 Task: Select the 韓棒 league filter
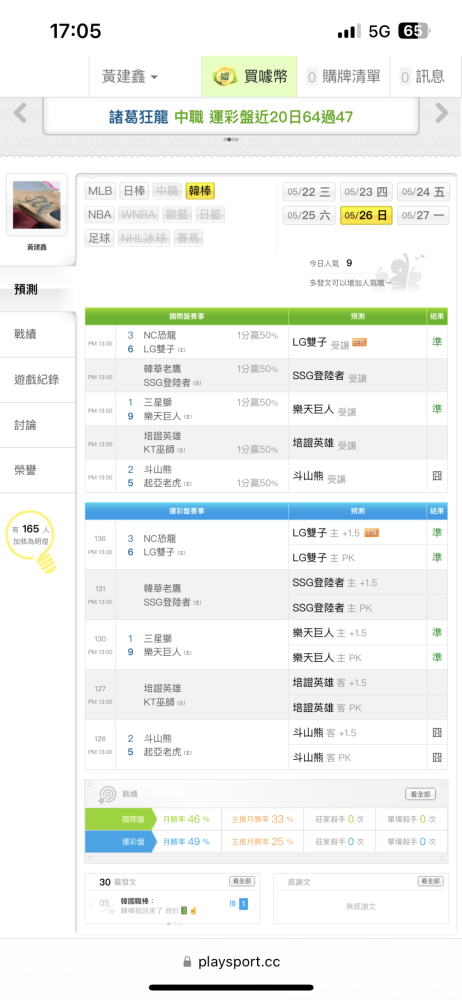pos(200,191)
